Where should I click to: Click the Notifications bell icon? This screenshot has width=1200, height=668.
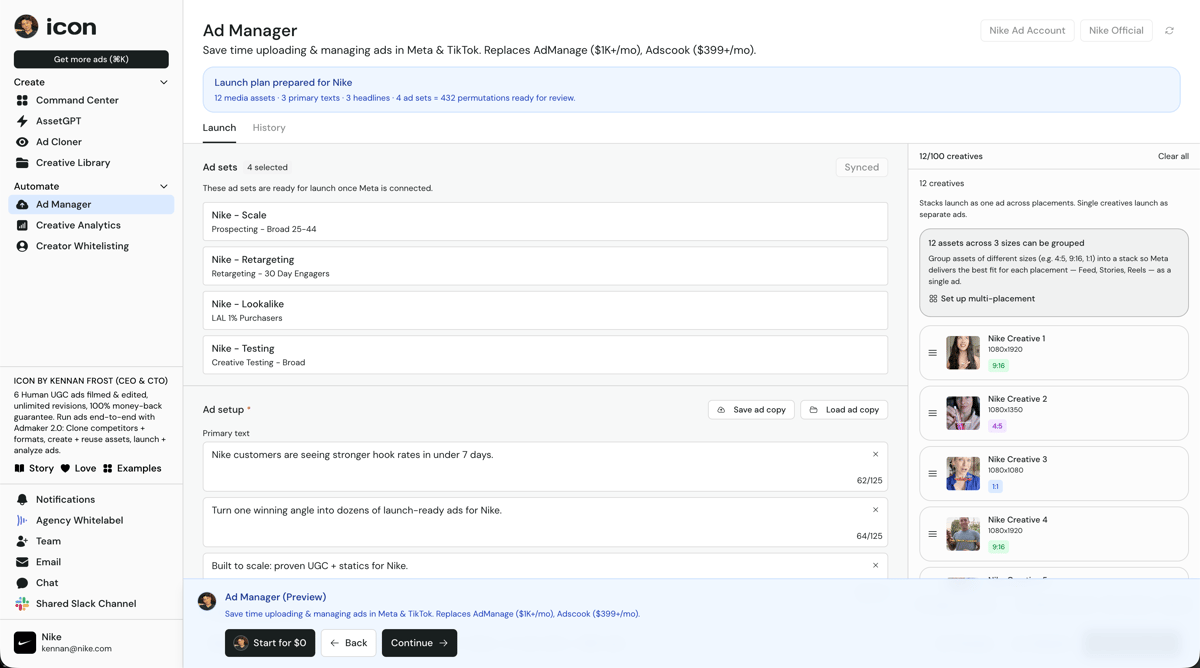[22, 499]
